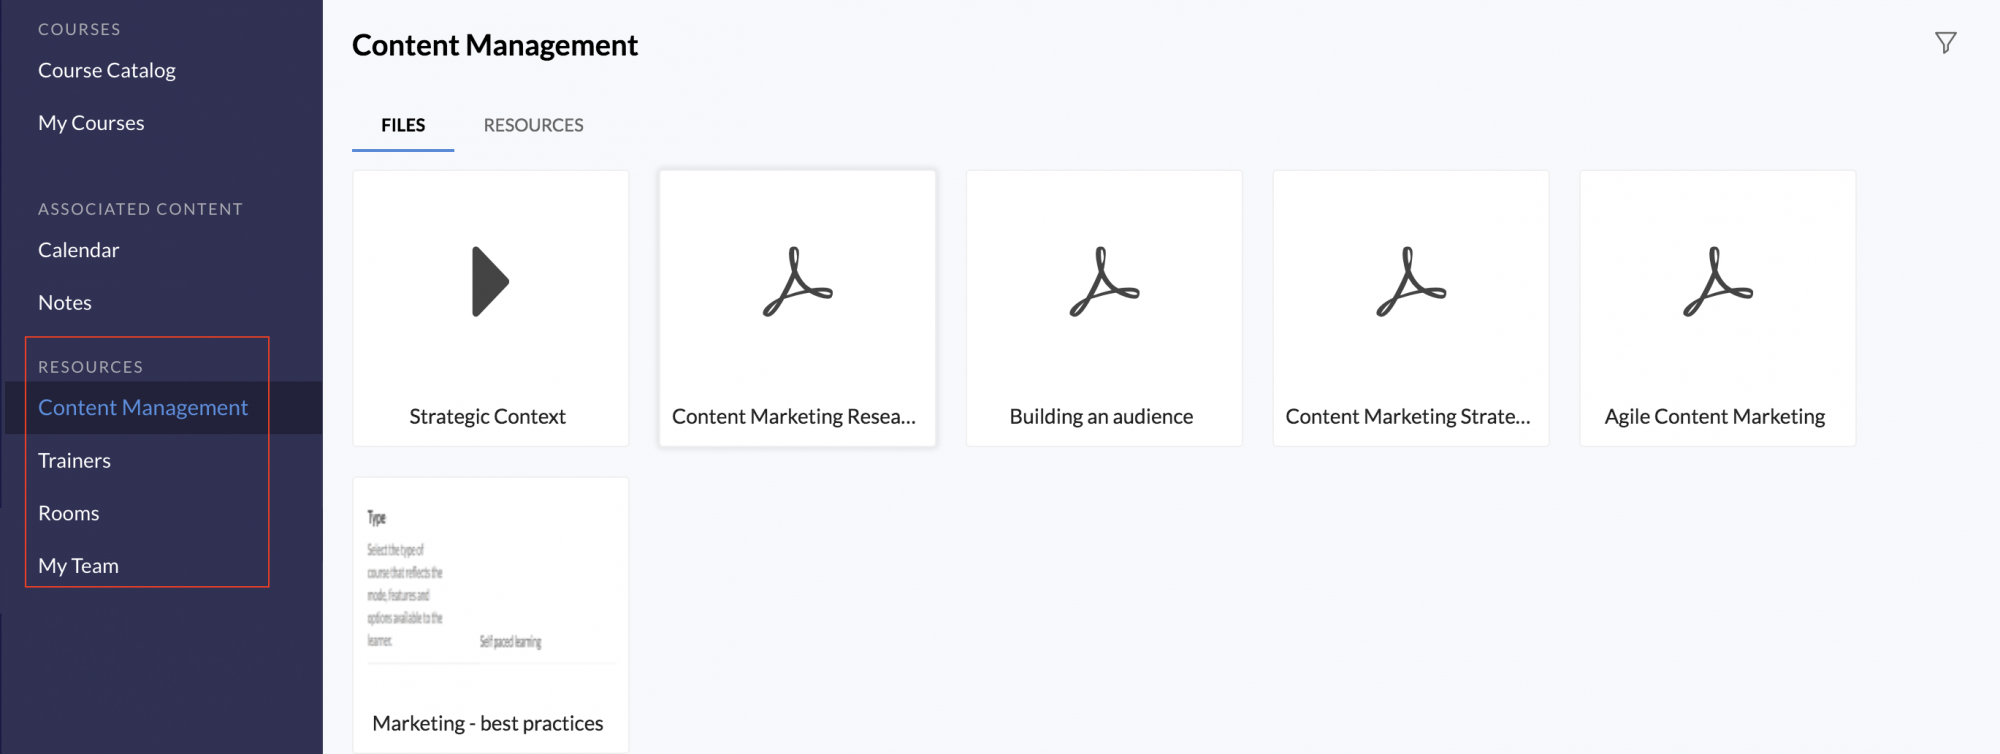Open Notes from the sidebar
Image resolution: width=2000 pixels, height=754 pixels.
[65, 303]
